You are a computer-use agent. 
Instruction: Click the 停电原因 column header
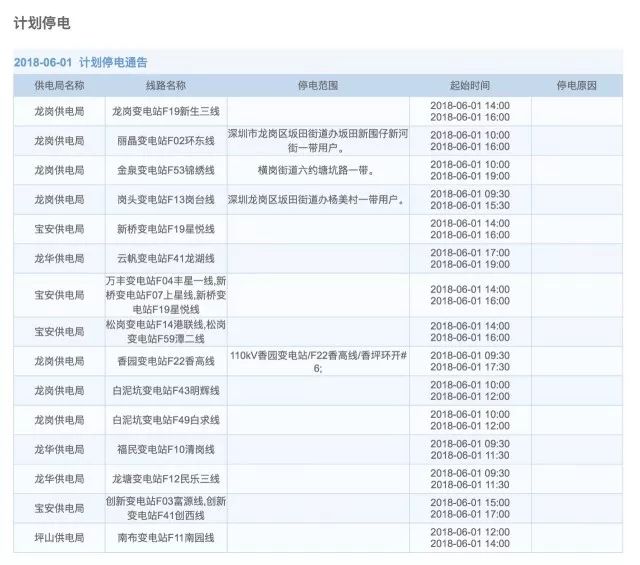(577, 85)
